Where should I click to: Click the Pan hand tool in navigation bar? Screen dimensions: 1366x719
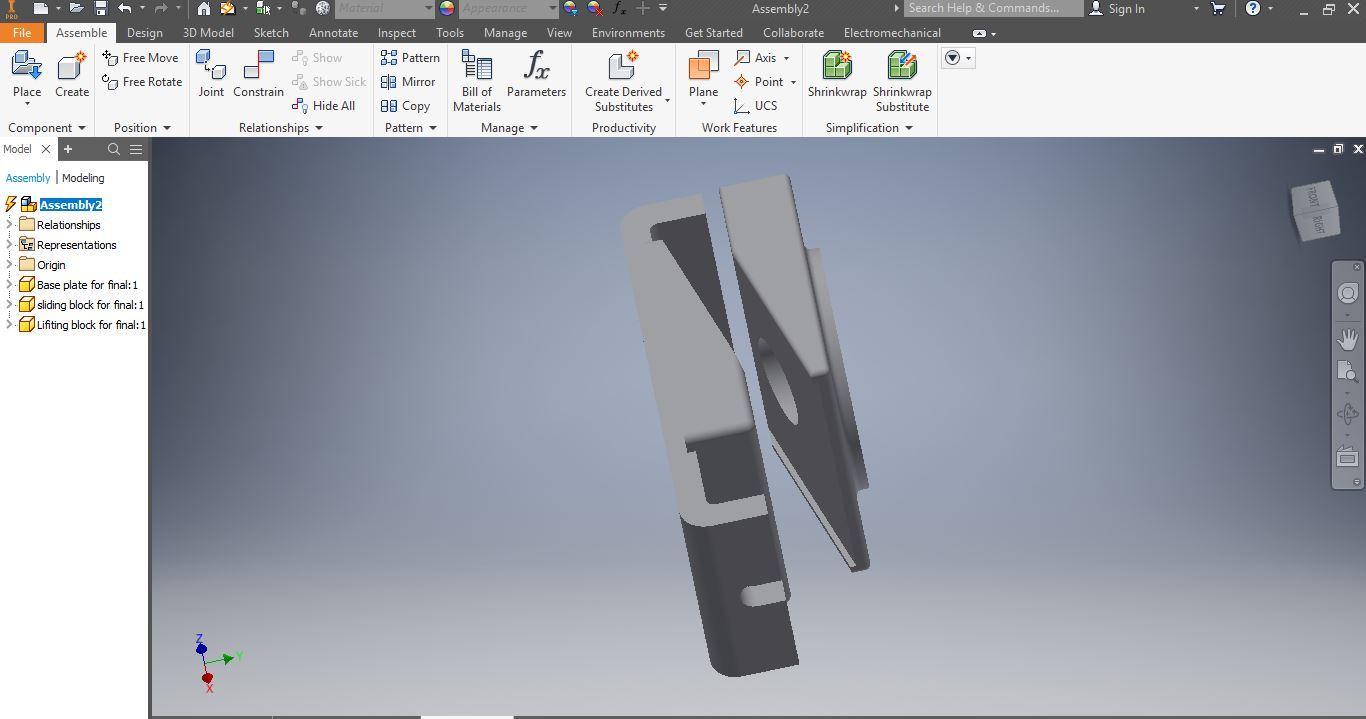tap(1348, 339)
